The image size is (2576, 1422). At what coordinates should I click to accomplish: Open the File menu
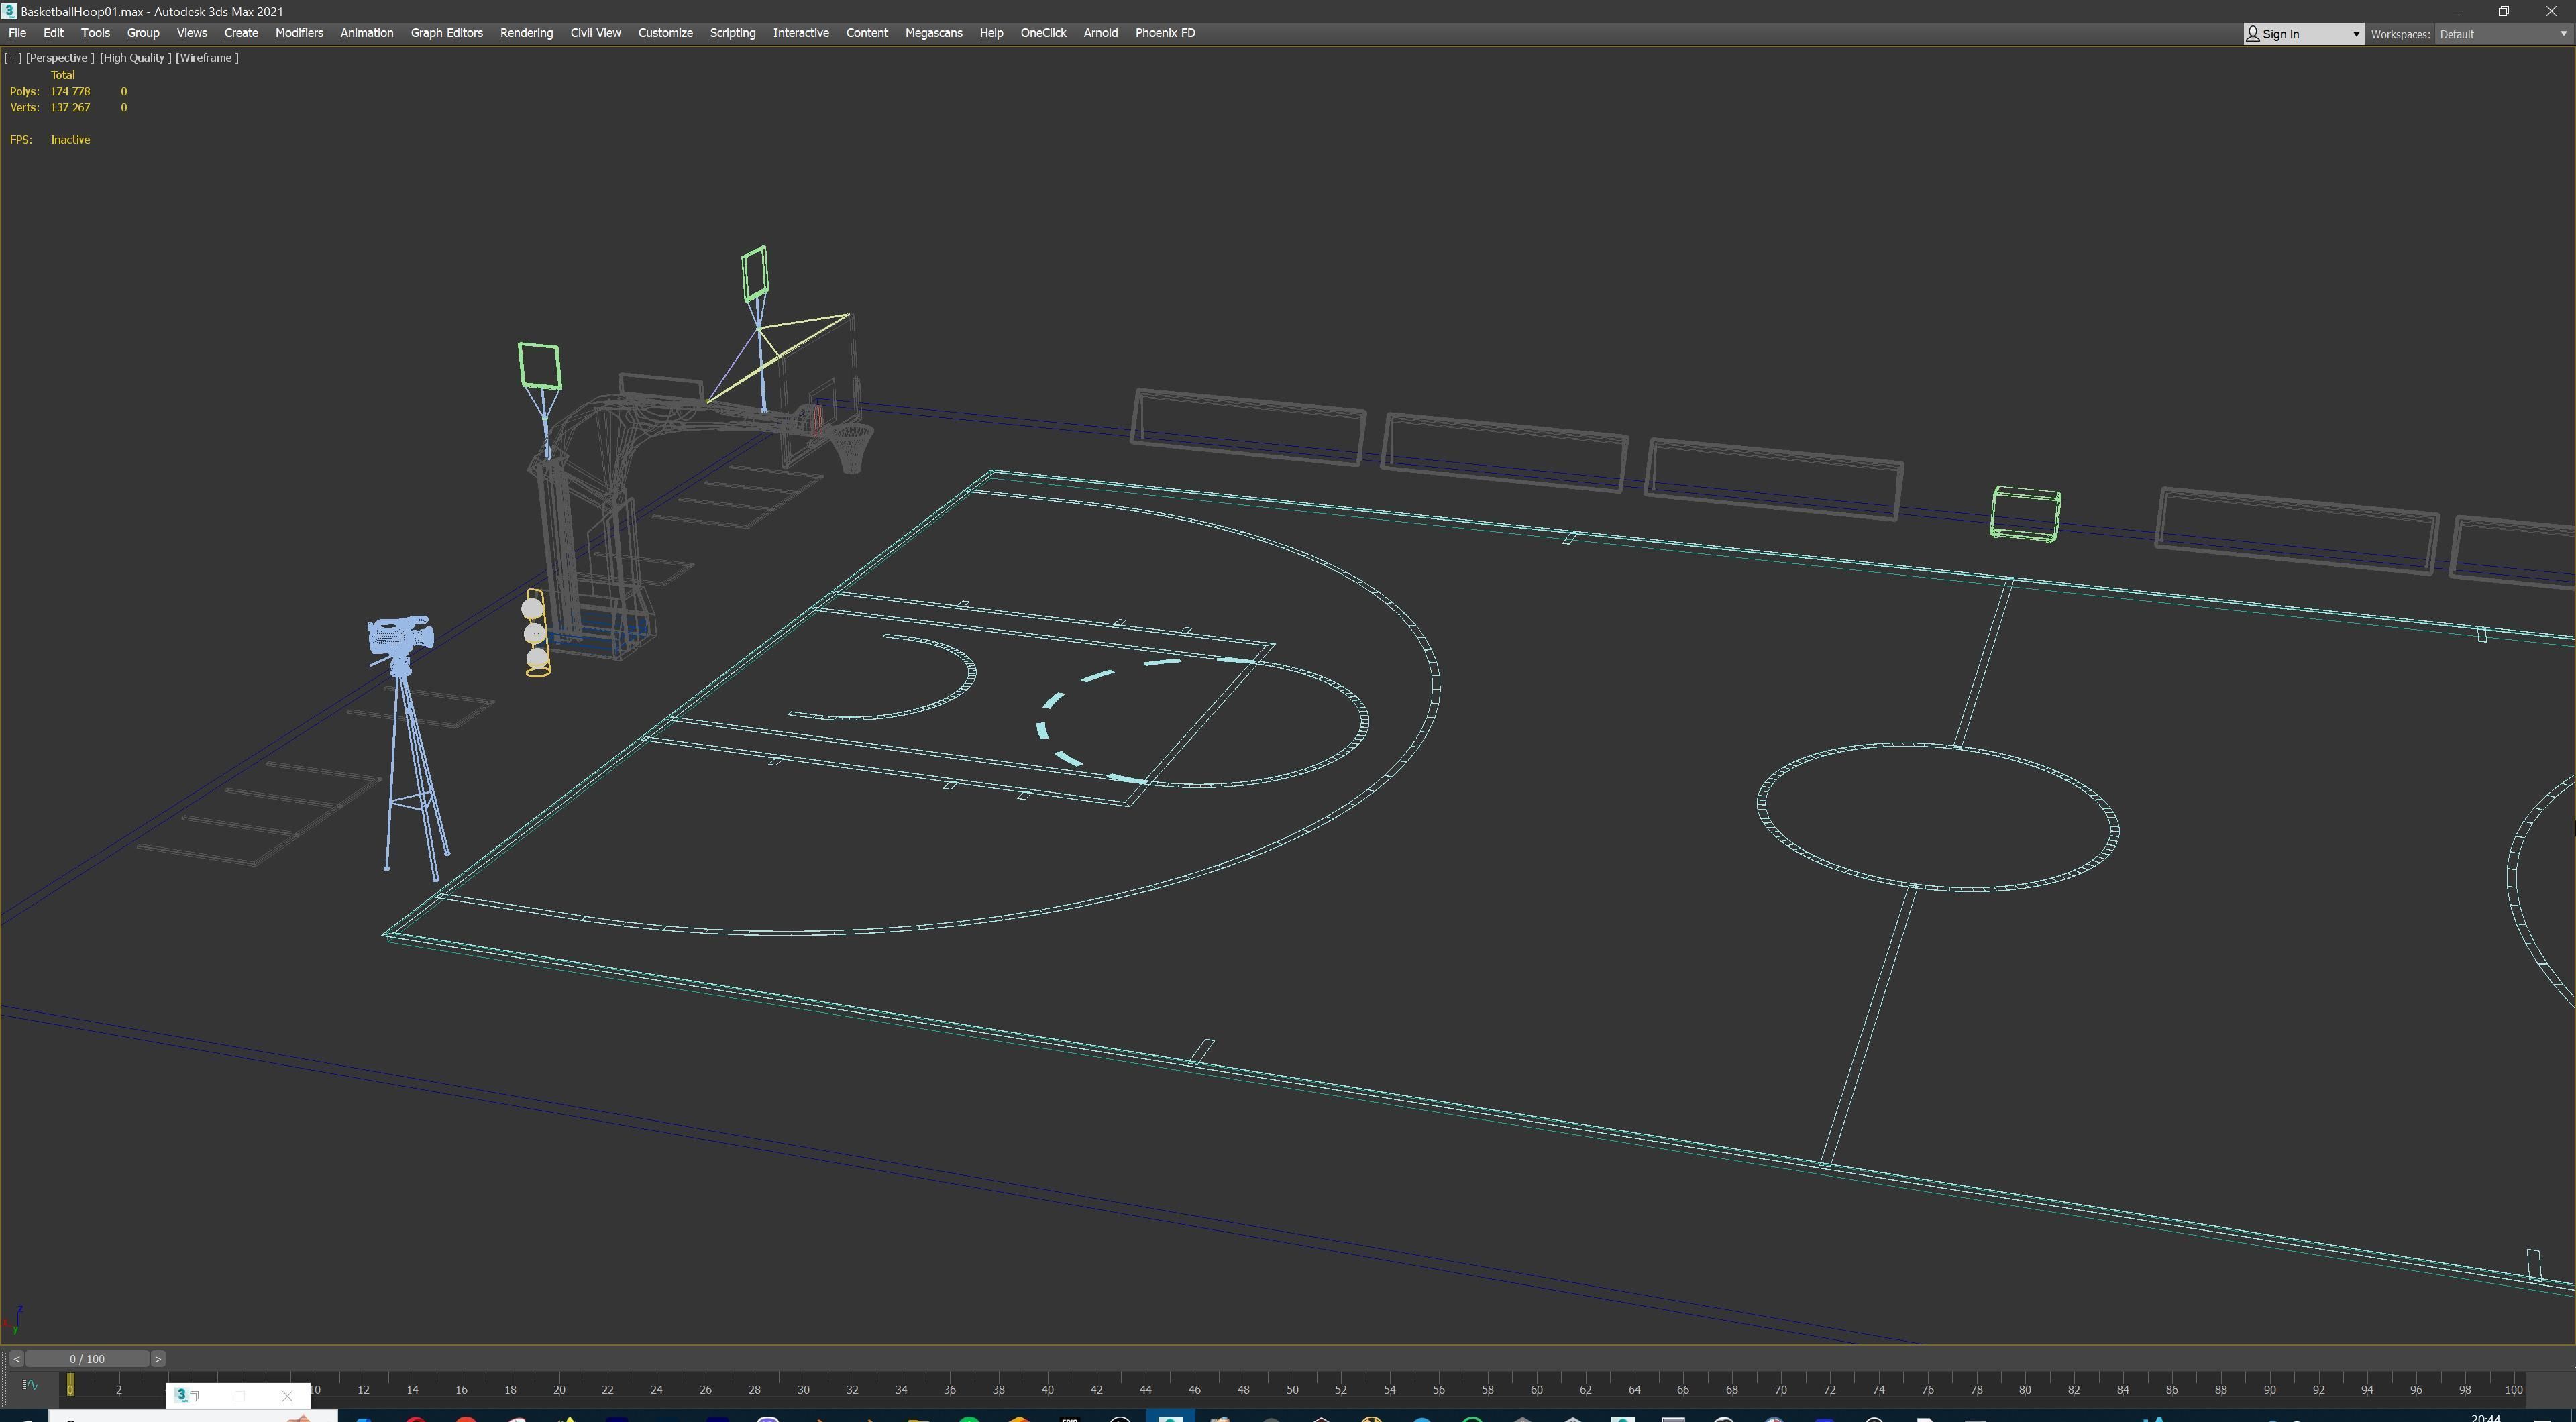(x=17, y=33)
